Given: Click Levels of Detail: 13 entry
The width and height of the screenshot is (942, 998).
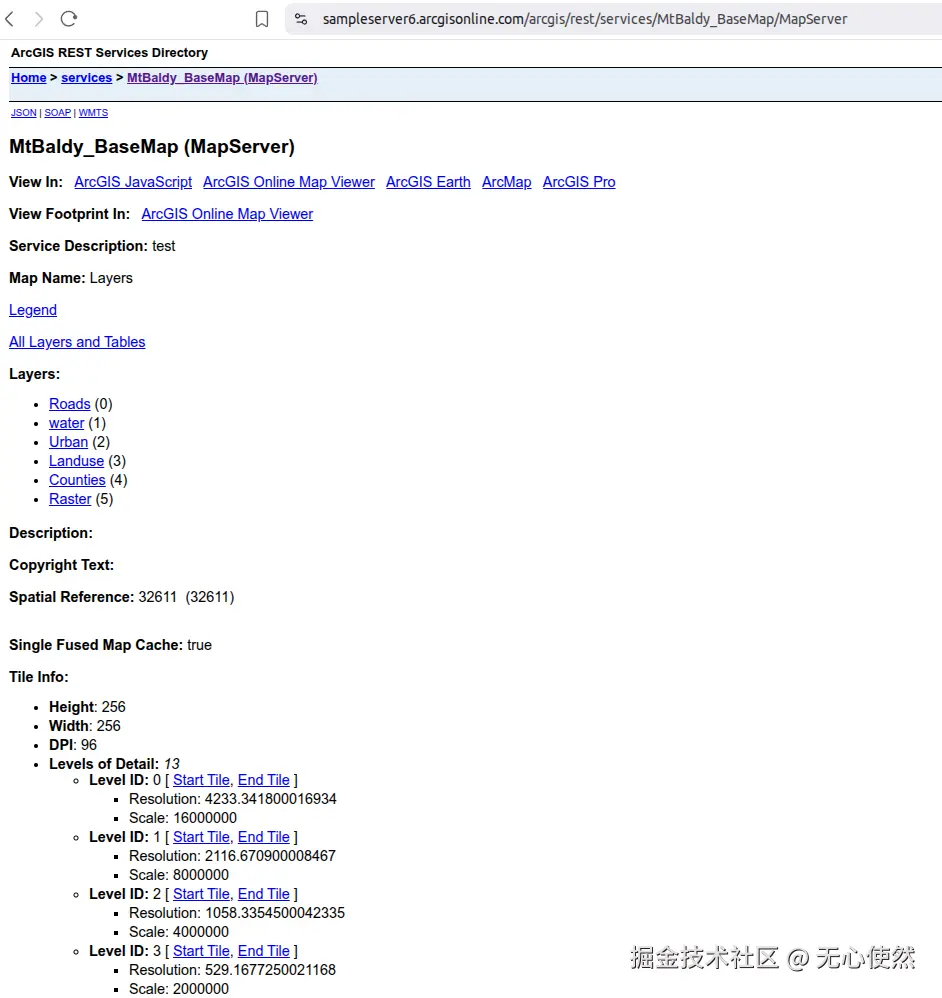Looking at the screenshot, I should tap(115, 764).
